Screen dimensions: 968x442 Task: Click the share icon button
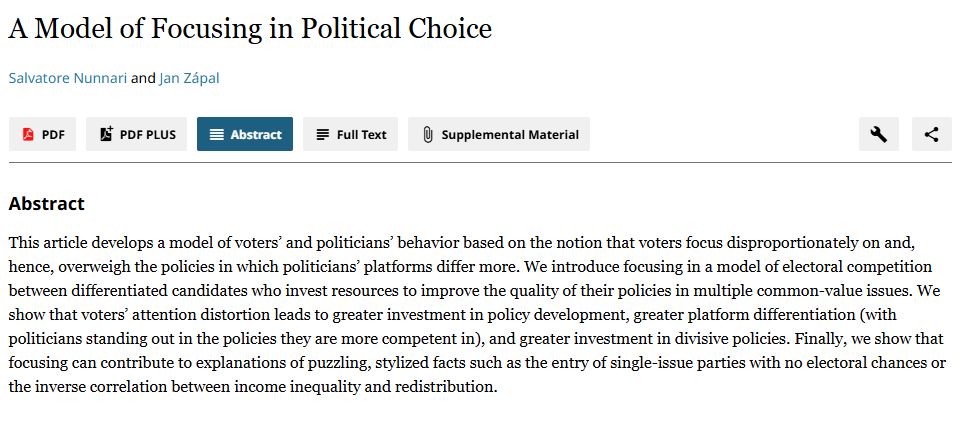point(931,134)
